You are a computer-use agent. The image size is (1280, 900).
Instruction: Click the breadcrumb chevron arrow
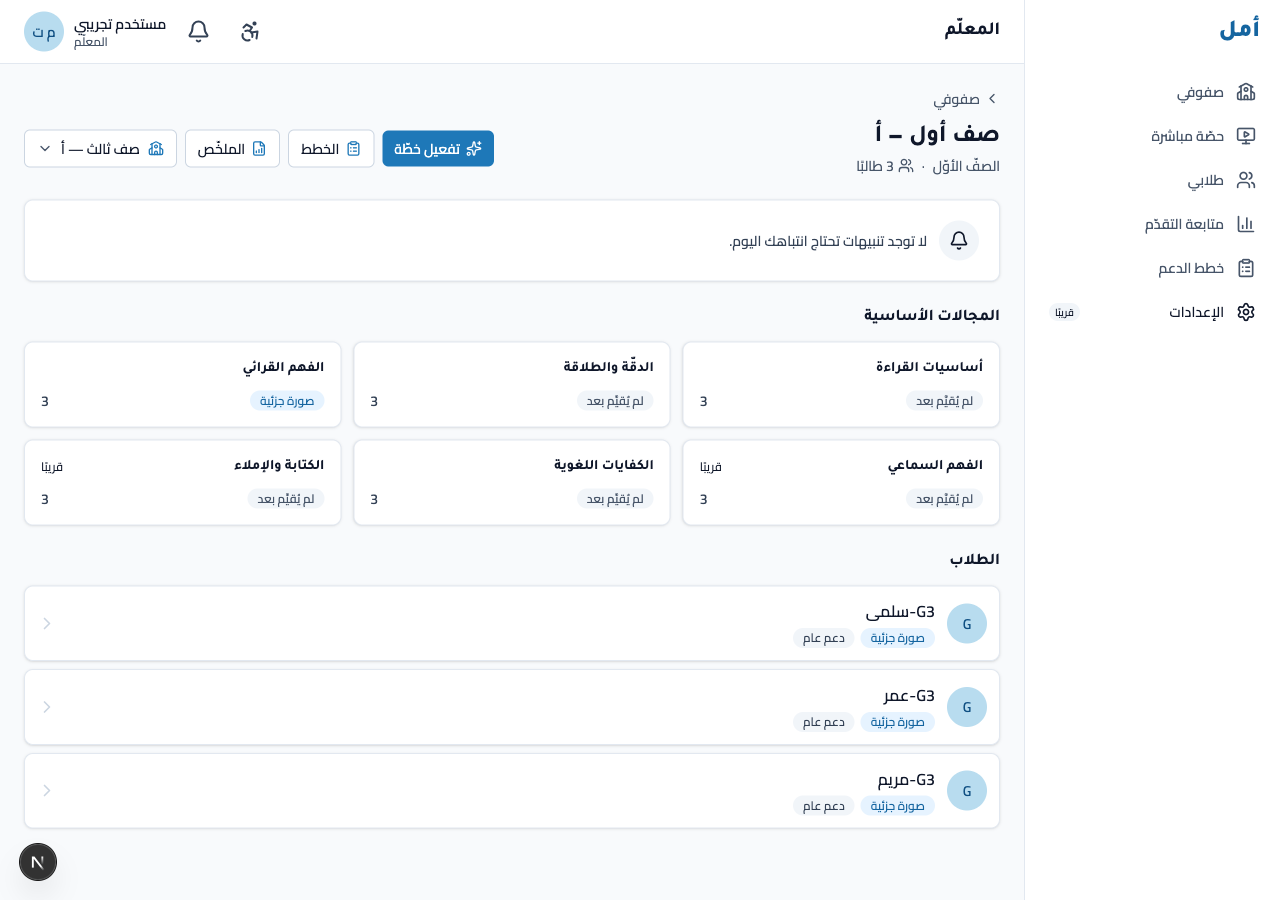[992, 98]
